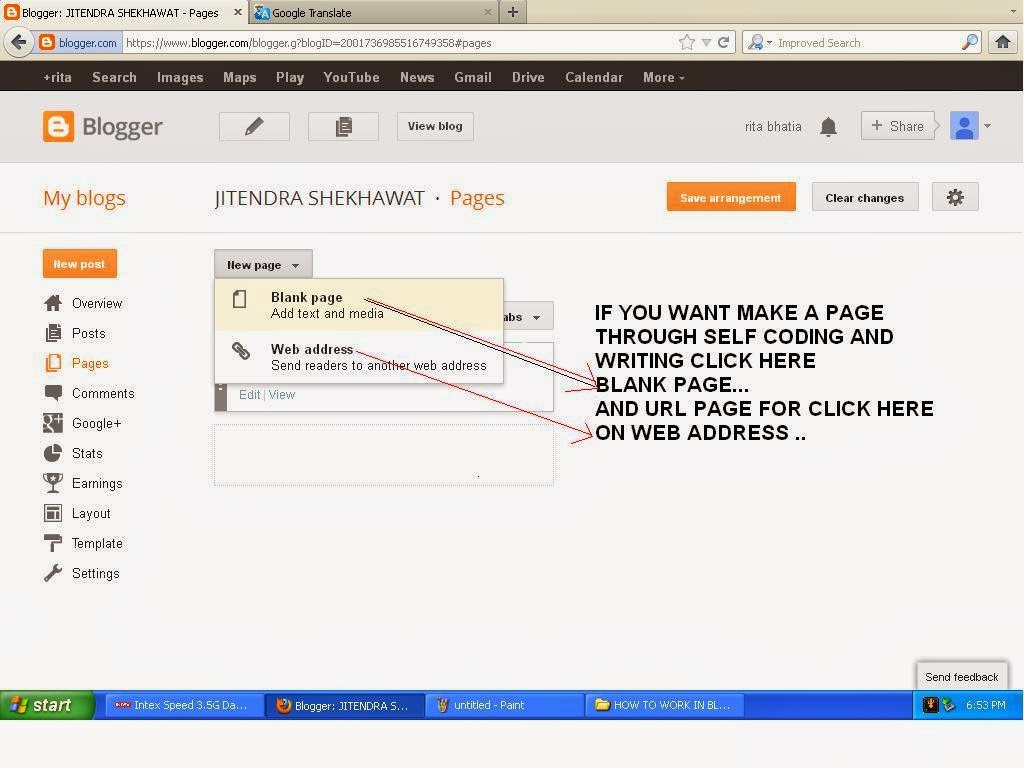Click the Blank page document icon

[x=240, y=299]
